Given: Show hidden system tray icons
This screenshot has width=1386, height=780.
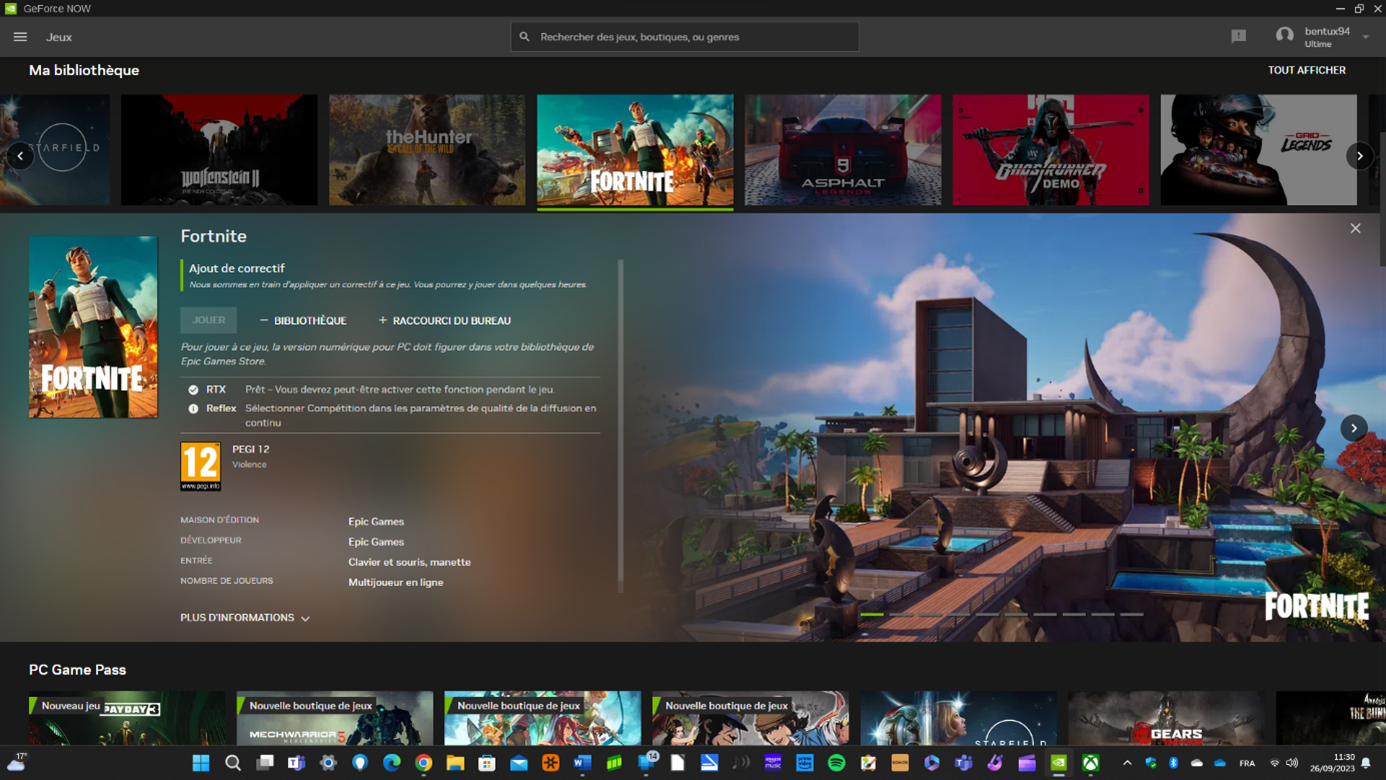Looking at the screenshot, I should pyautogui.click(x=1127, y=763).
